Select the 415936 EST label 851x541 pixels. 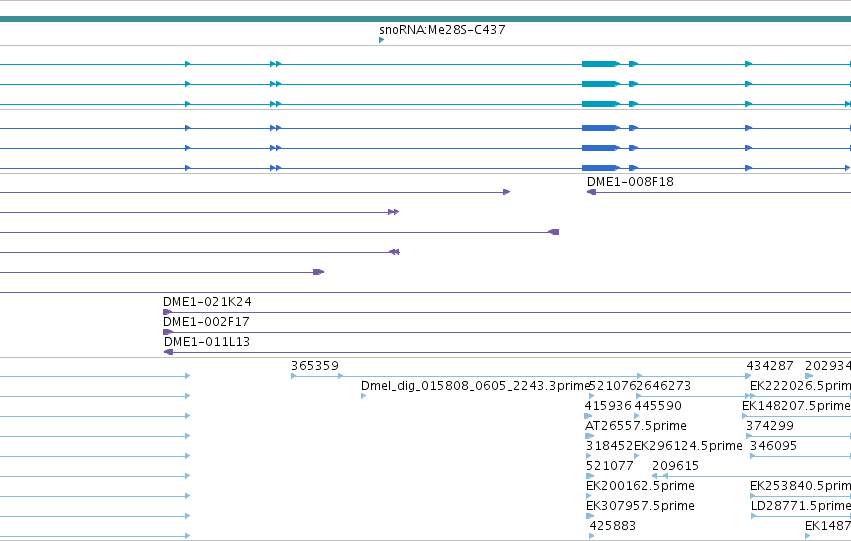point(608,406)
